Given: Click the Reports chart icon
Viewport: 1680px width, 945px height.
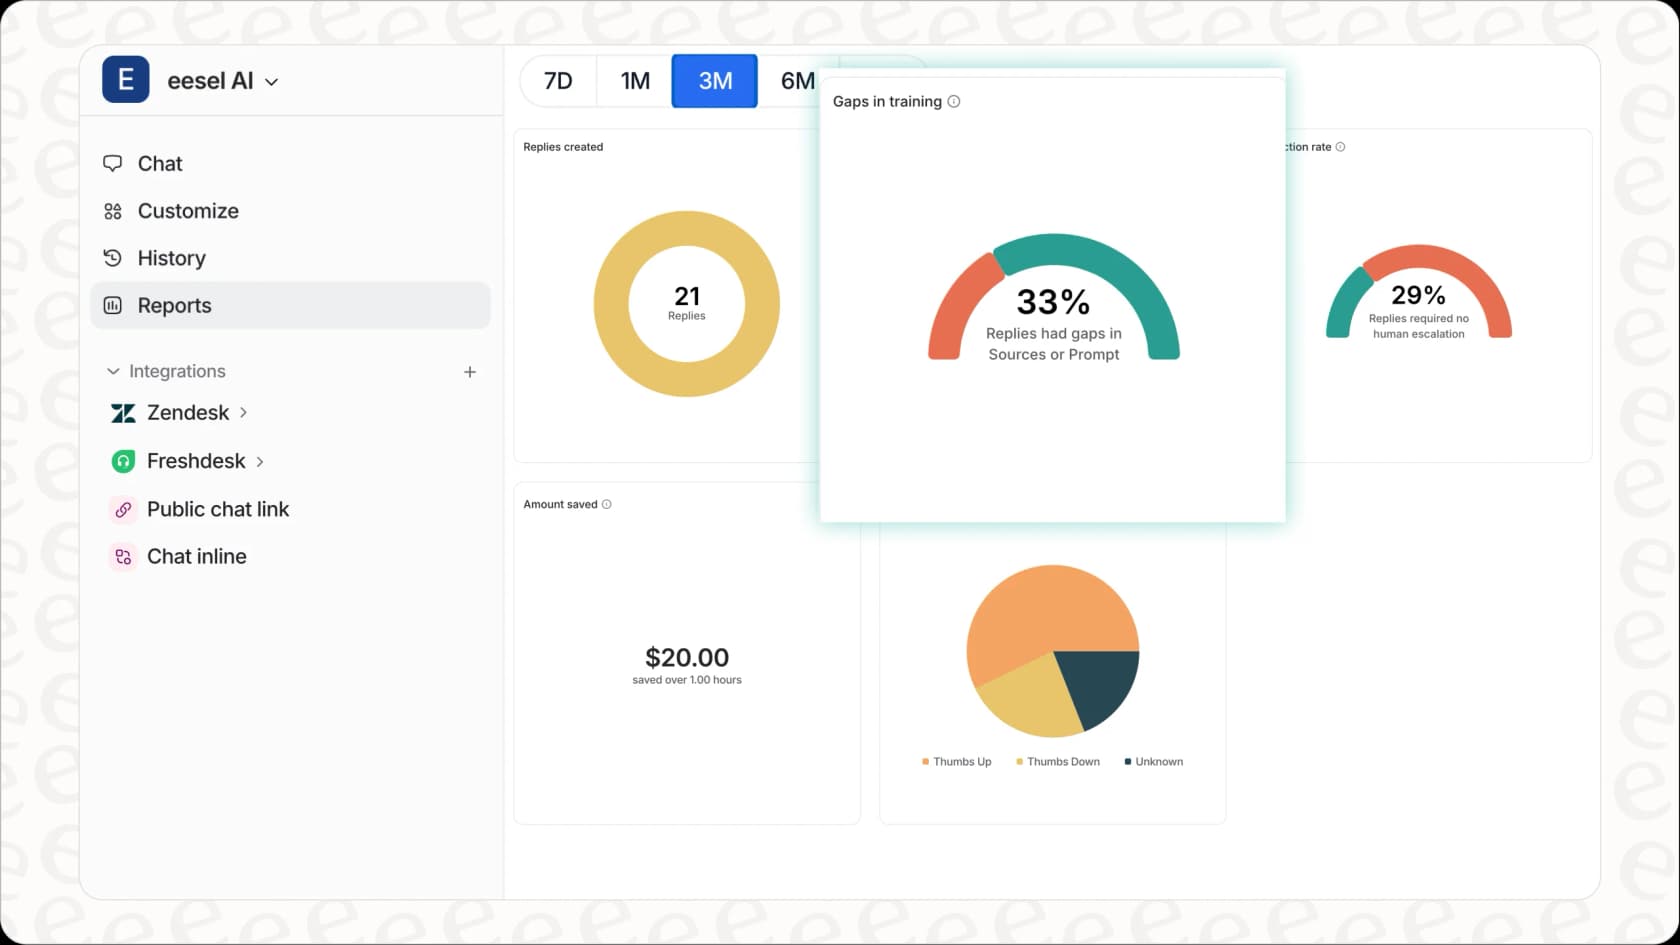Looking at the screenshot, I should (113, 305).
